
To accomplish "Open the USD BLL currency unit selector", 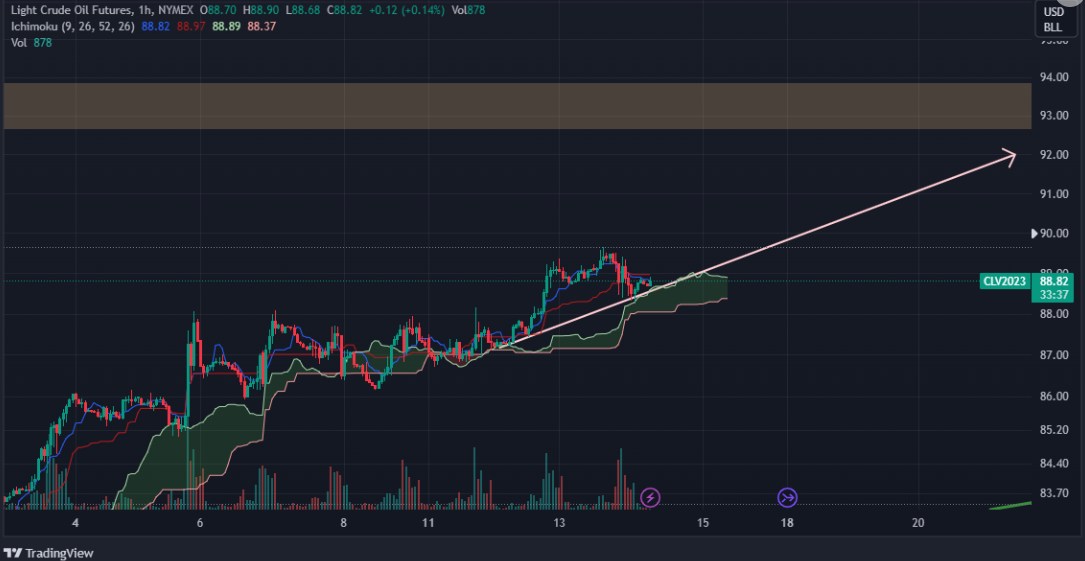I will click(x=1053, y=19).
